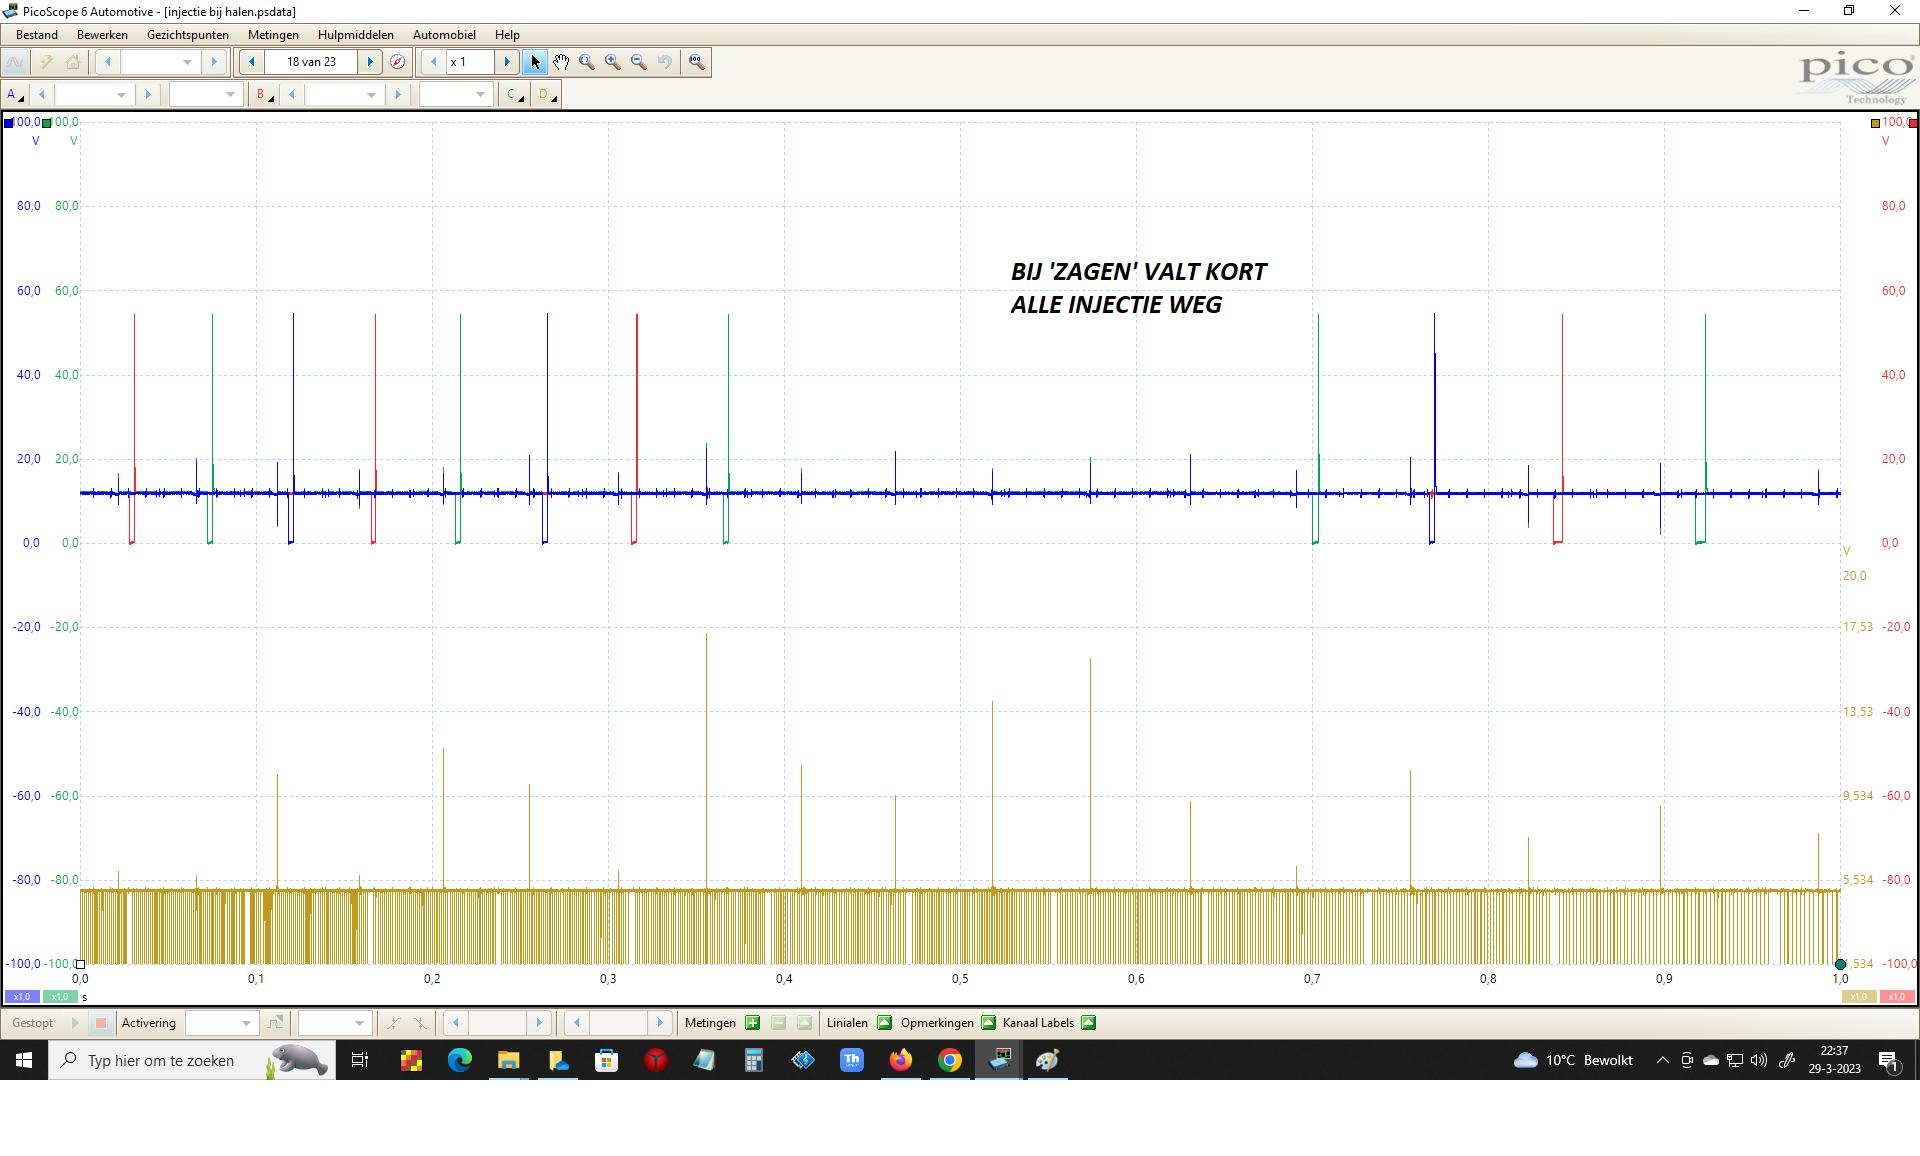1920x1156 pixels.
Task: Toggle Linialen rulers legend display
Action: pos(884,1023)
